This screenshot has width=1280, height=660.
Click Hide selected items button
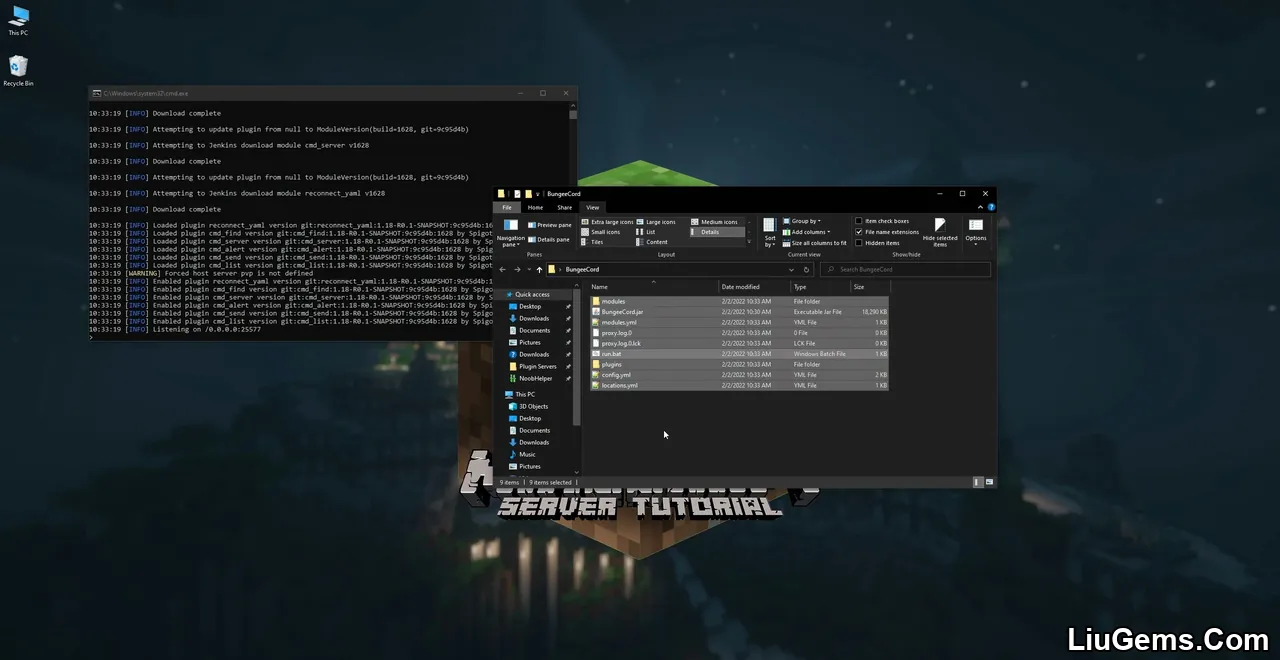point(940,232)
